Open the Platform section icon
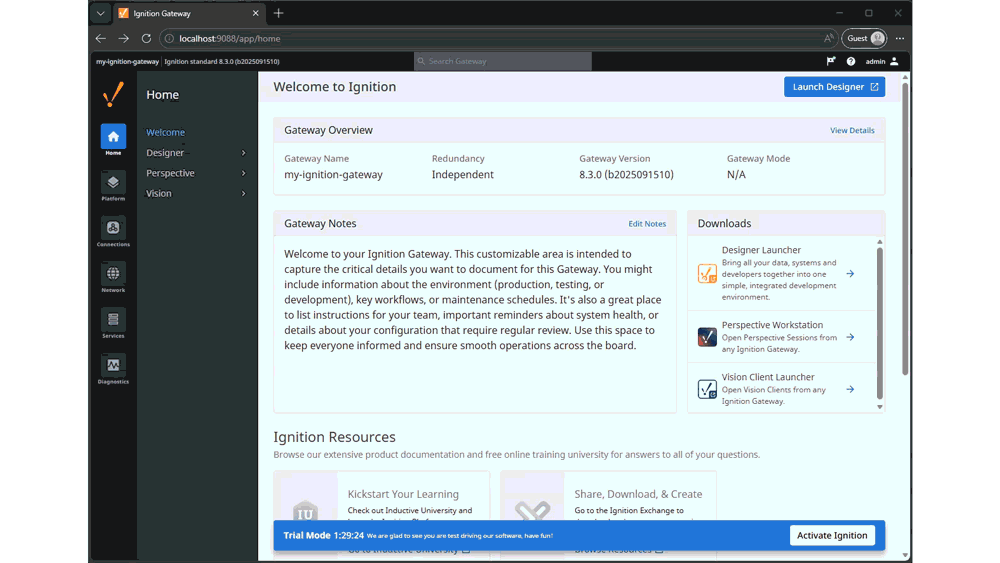 (x=113, y=186)
